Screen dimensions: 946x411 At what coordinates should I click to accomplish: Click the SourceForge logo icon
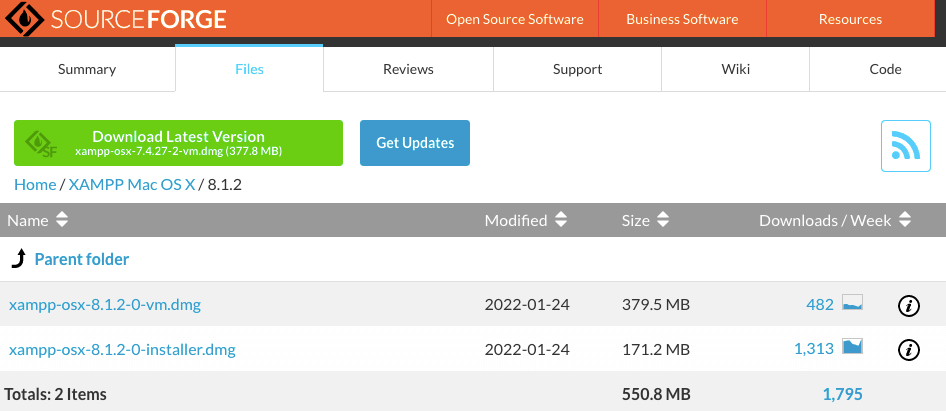coord(23,19)
